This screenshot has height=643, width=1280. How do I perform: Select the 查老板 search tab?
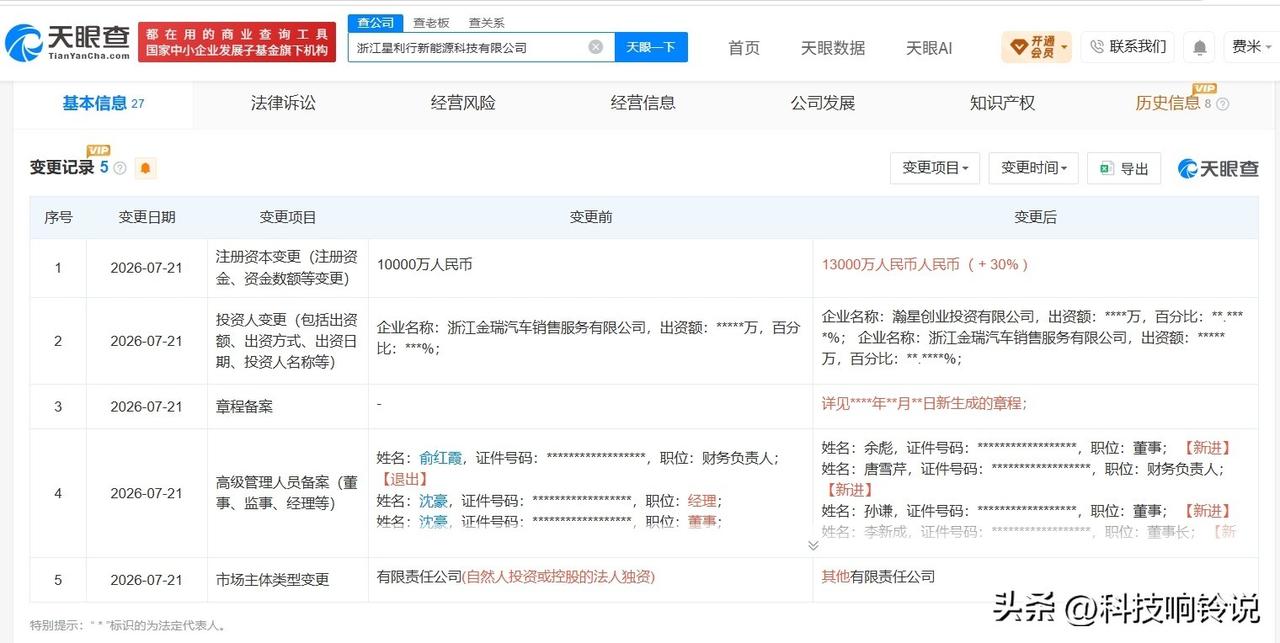431,22
